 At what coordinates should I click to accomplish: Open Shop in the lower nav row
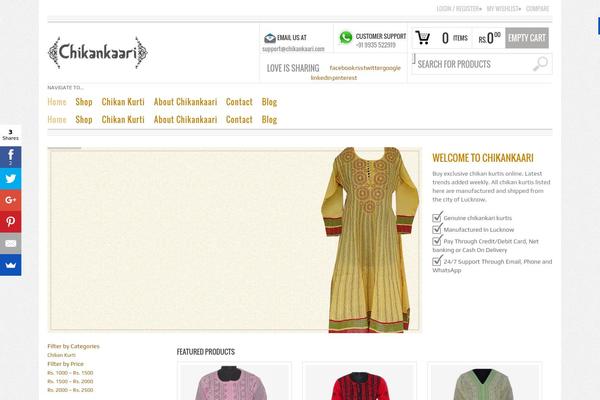click(x=84, y=119)
